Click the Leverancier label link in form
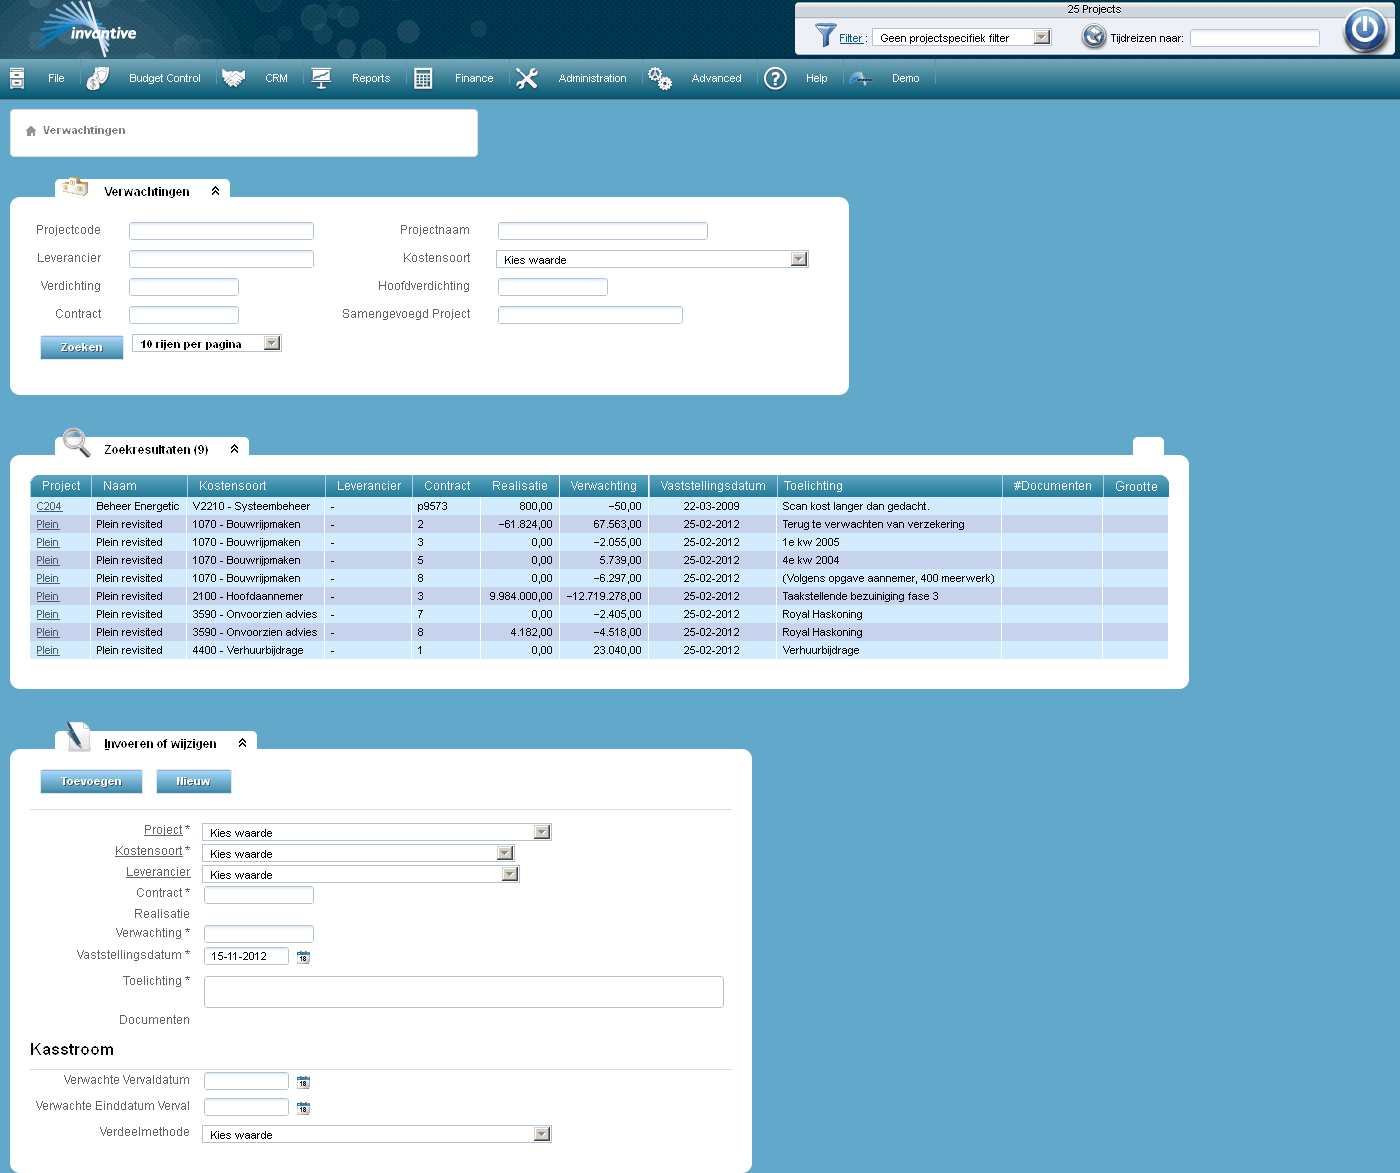This screenshot has width=1400, height=1173. coord(158,872)
